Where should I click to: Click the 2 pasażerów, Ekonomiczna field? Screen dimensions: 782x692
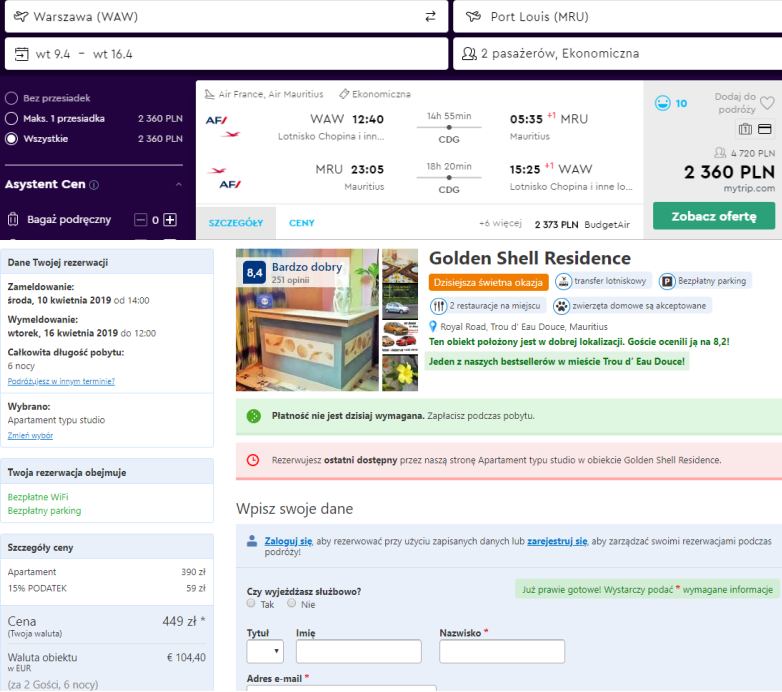click(x=617, y=54)
